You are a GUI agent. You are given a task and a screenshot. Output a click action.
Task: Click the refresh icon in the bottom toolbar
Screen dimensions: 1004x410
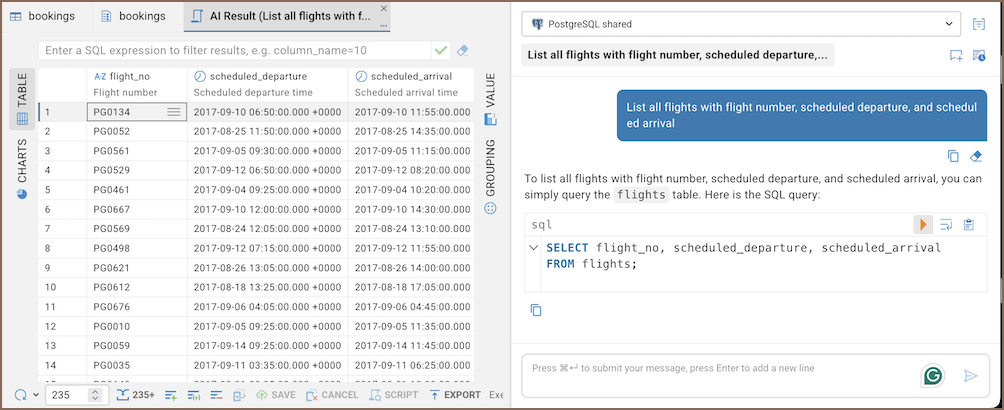tap(20, 395)
